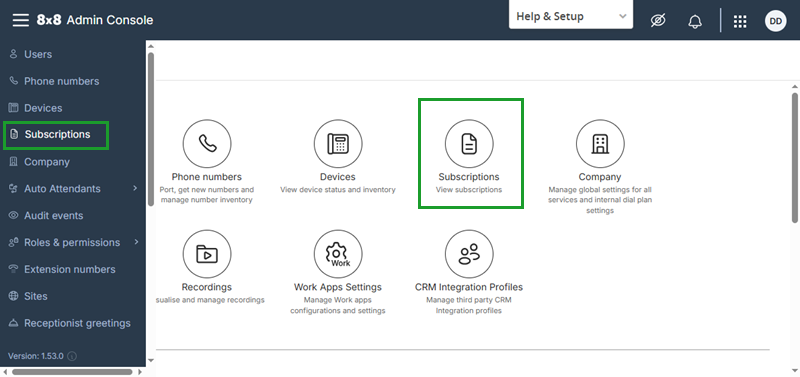This screenshot has height=377, width=800.
Task: Click the sidebar scroll up arrow
Action: pyautogui.click(x=151, y=46)
